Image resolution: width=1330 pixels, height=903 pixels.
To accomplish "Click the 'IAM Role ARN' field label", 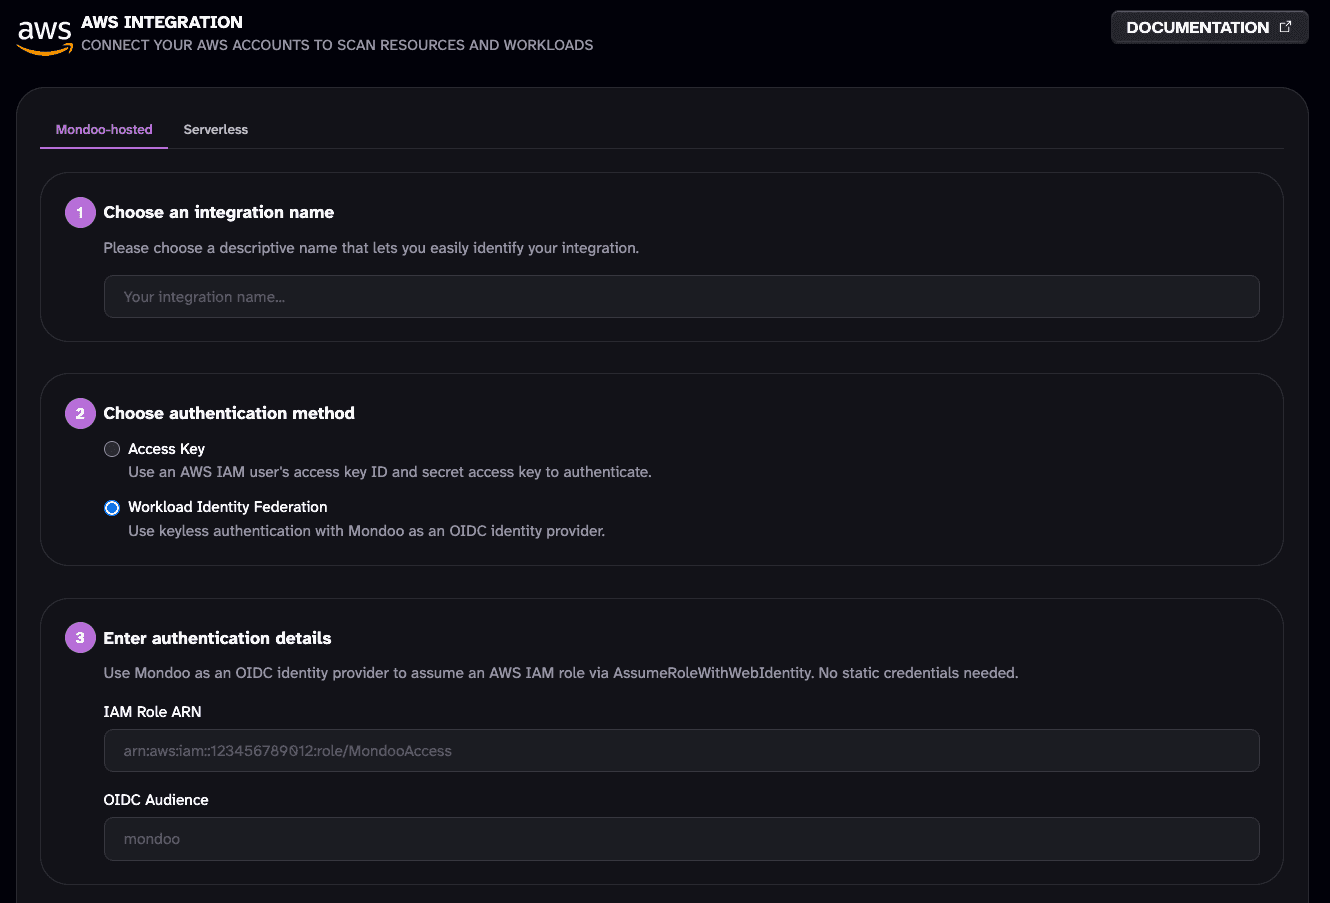I will 152,712.
